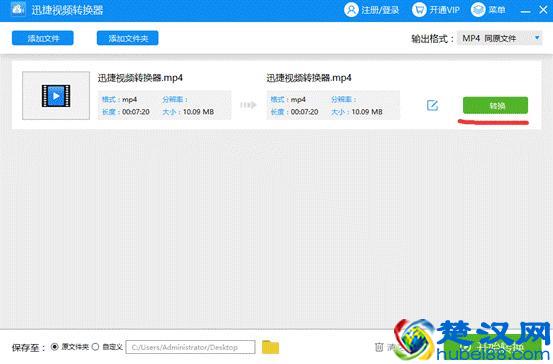This screenshot has width=553, height=364.
Task: Click source size value 10.09 MB
Action: click(x=199, y=112)
